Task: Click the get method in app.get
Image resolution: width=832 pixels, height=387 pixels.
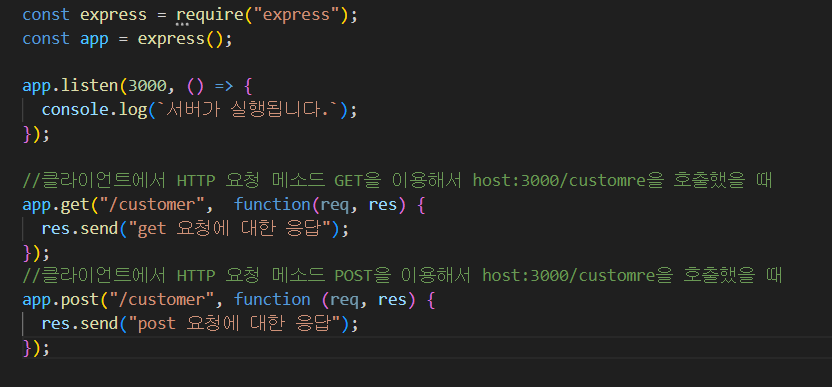Action: (x=75, y=205)
